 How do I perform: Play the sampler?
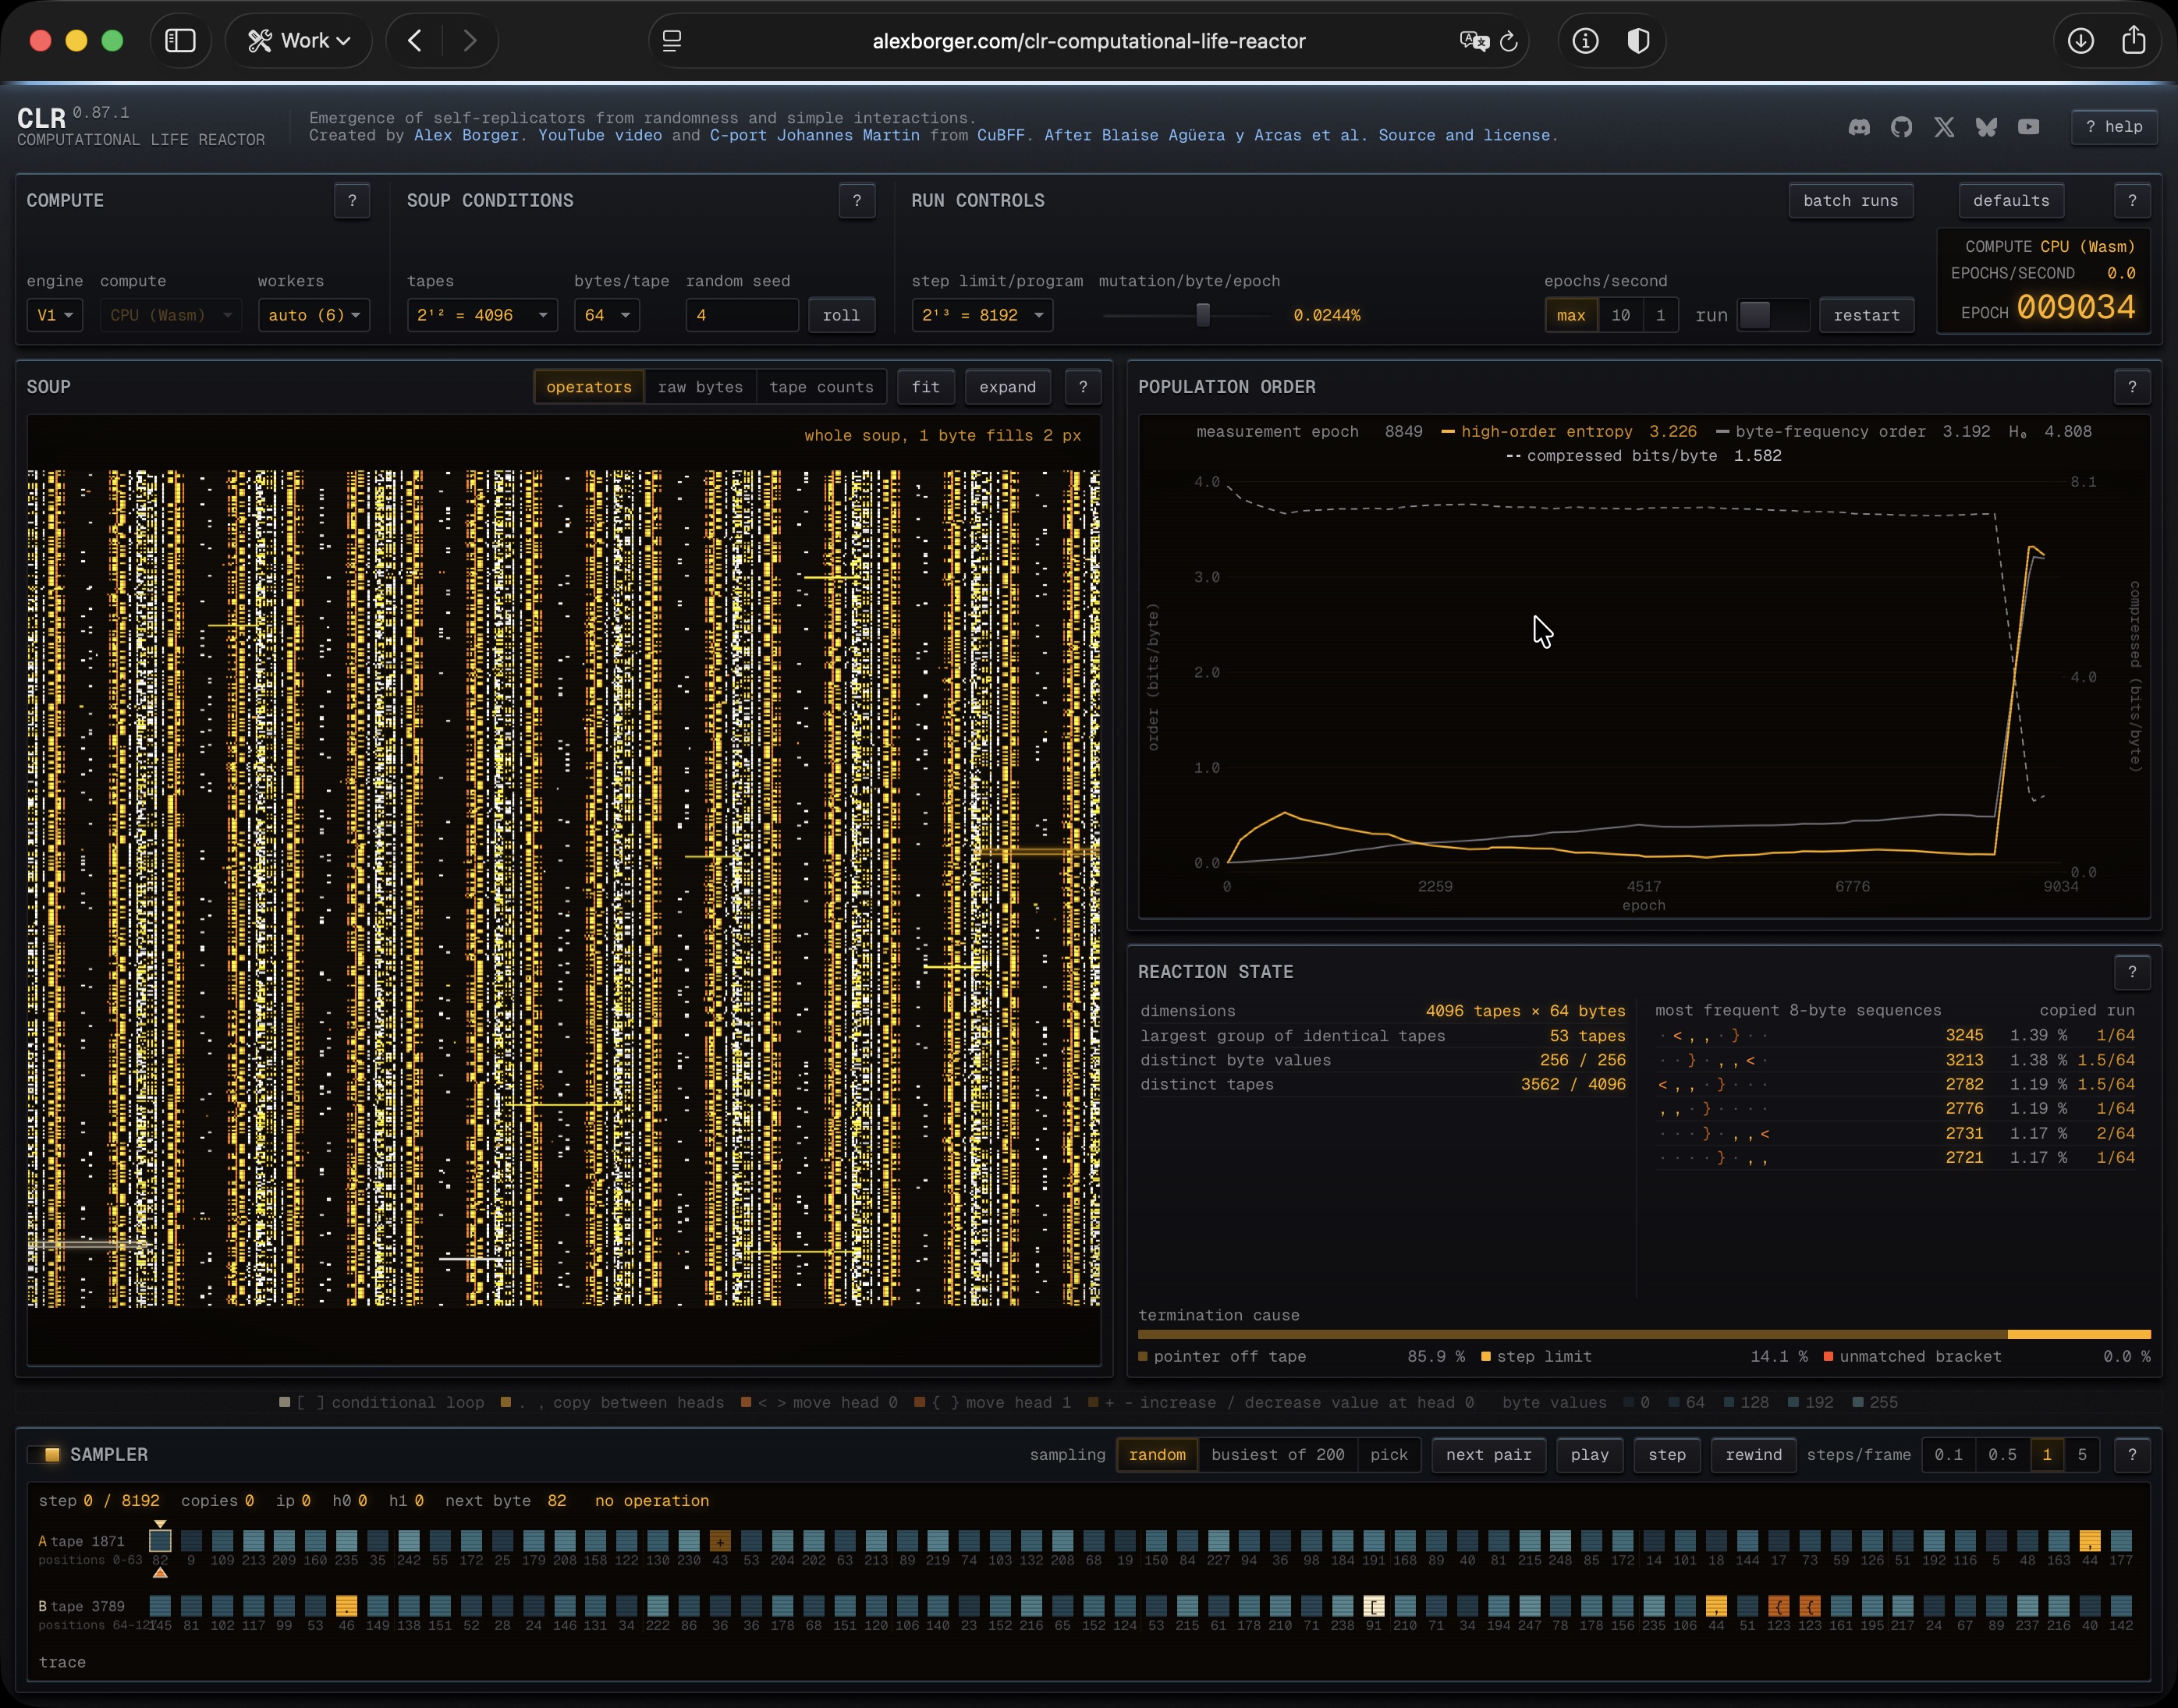[1589, 1455]
